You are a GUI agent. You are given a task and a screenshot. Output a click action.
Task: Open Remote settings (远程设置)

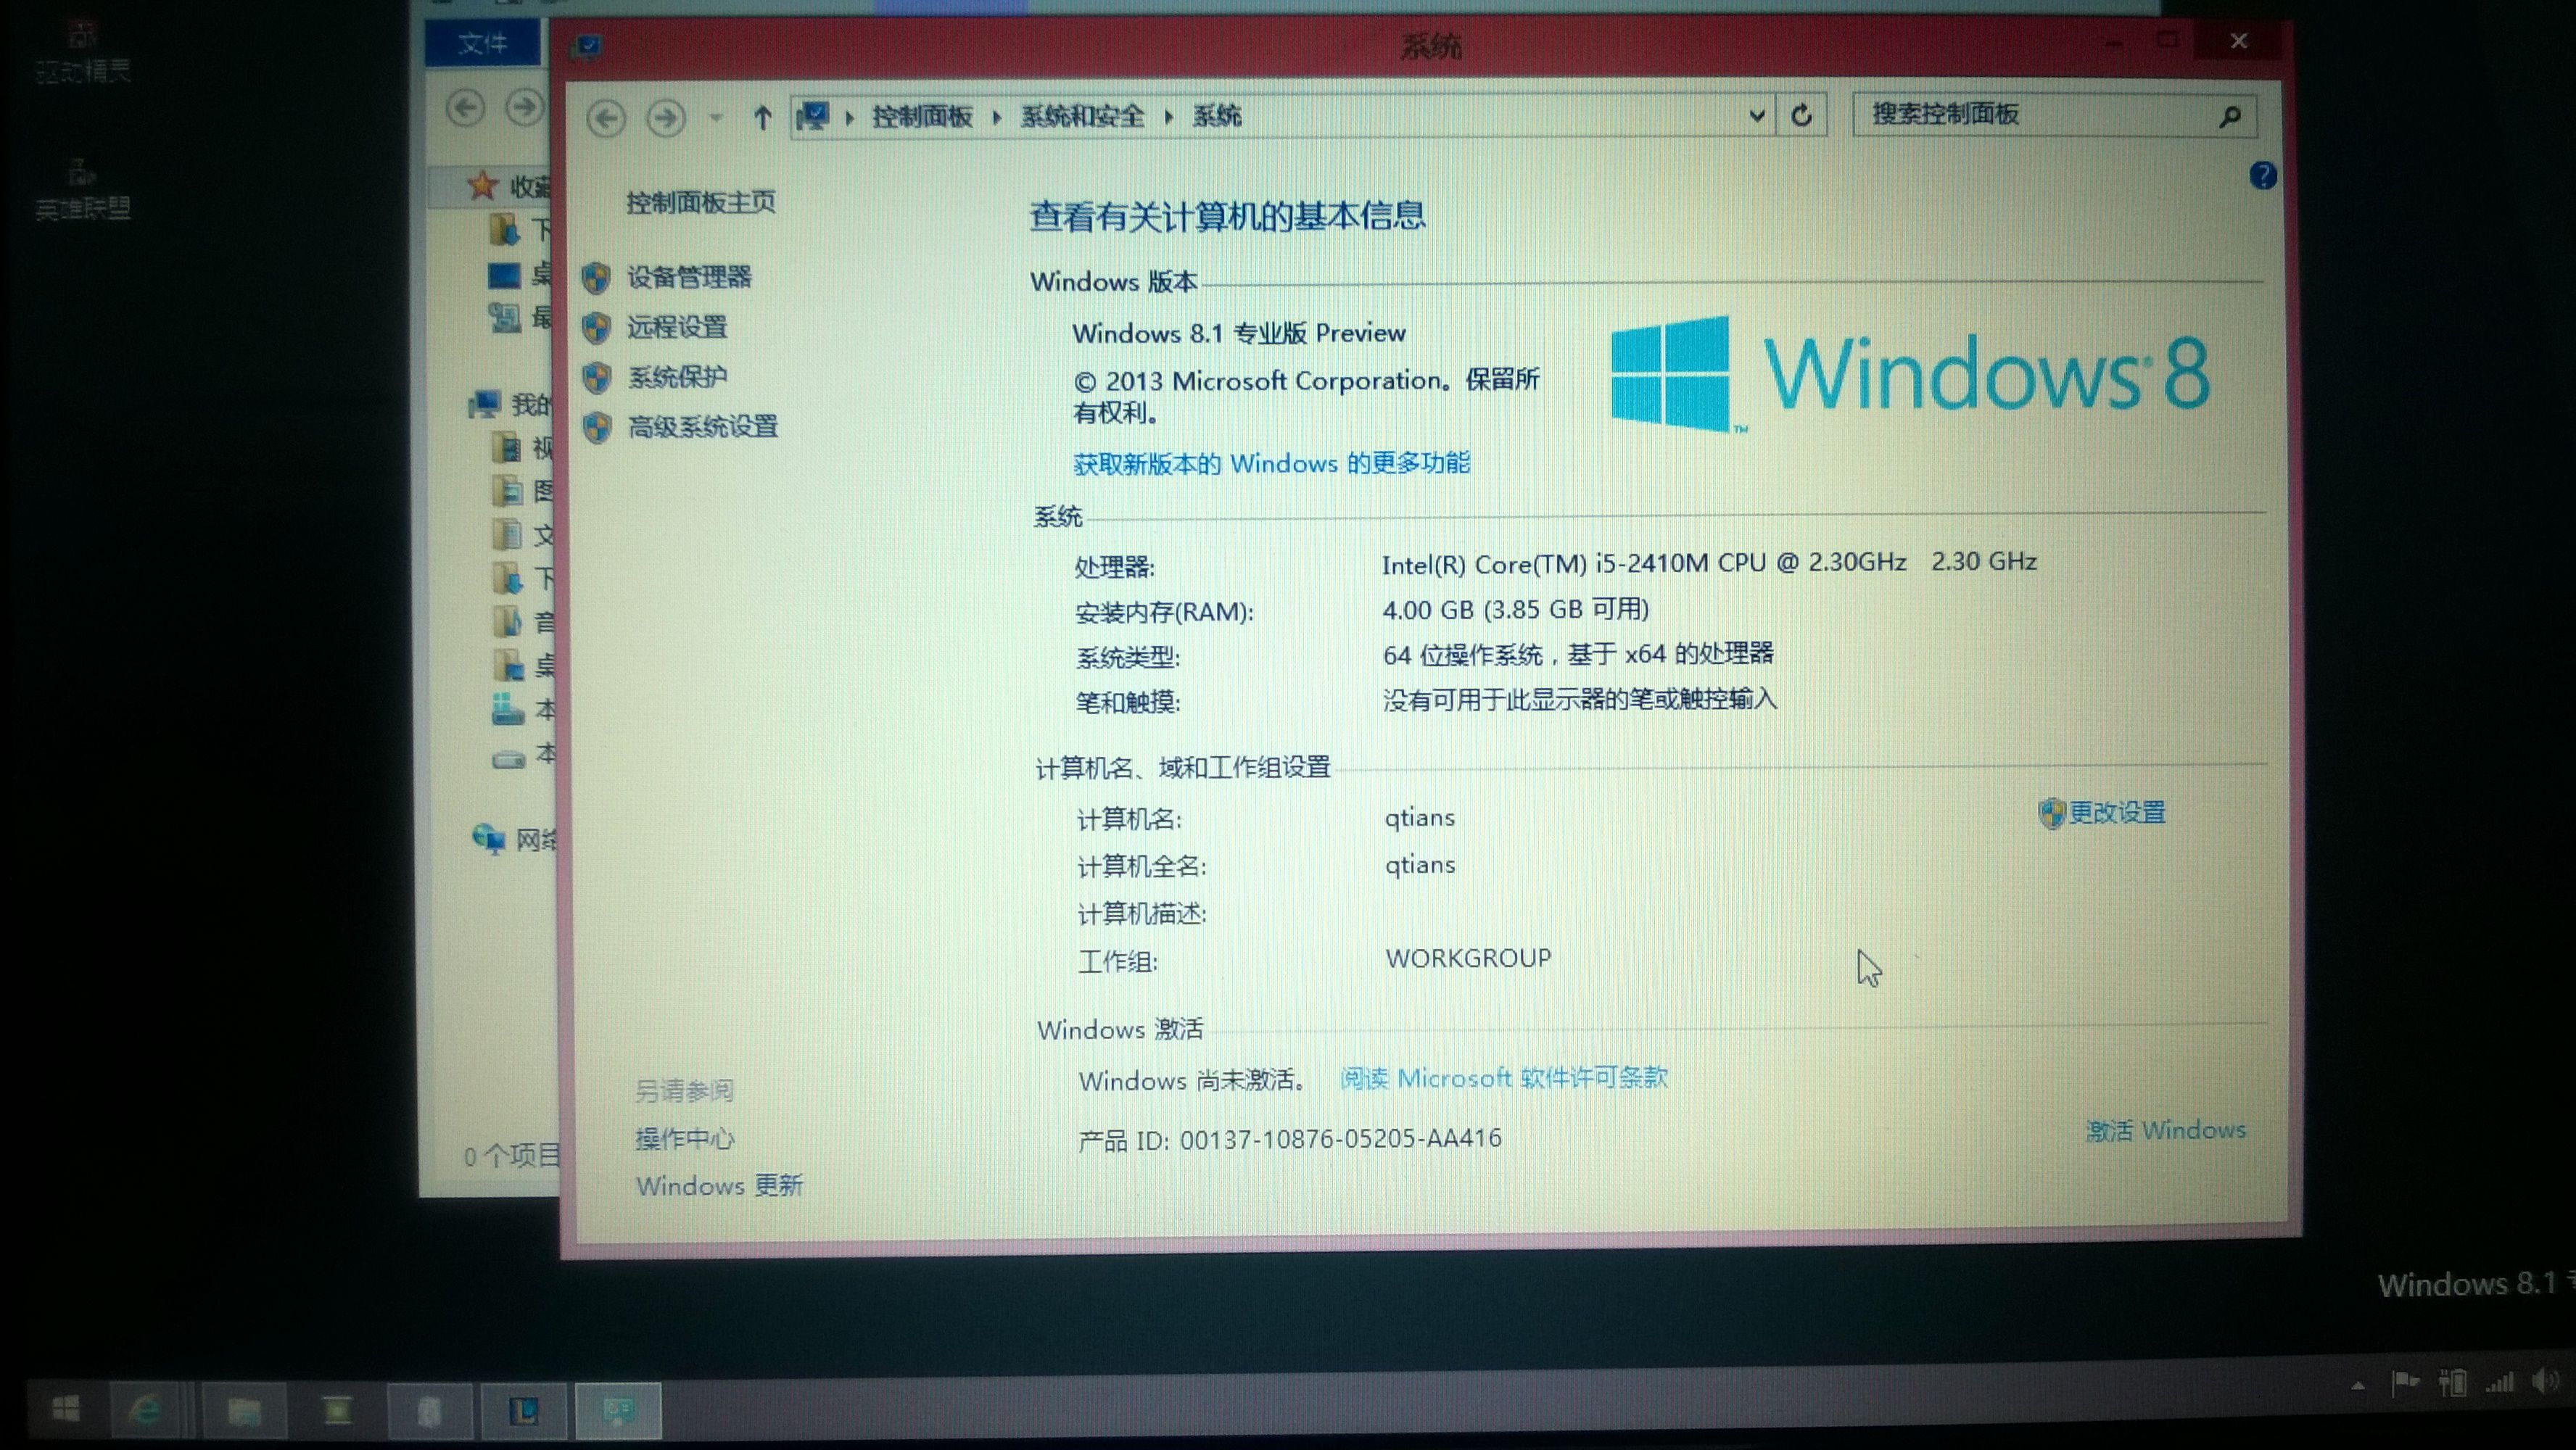tap(677, 327)
